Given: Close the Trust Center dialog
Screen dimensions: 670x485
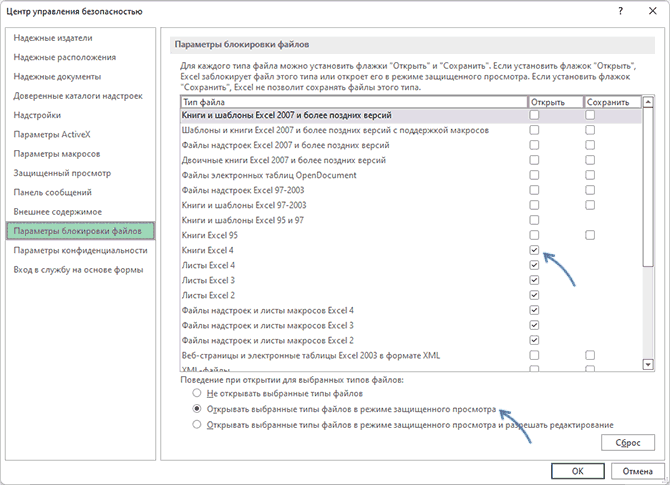Looking at the screenshot, I should point(652,12).
